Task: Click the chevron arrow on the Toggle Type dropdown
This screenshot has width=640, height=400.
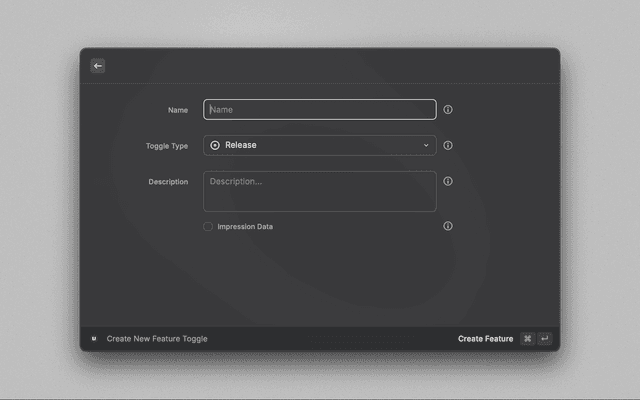Action: (425, 145)
